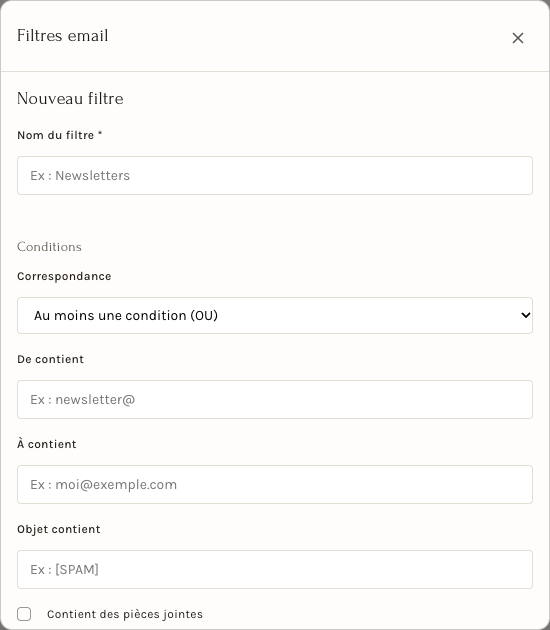The image size is (550, 630).
Task: Focus the De contient field
Action: (275, 399)
